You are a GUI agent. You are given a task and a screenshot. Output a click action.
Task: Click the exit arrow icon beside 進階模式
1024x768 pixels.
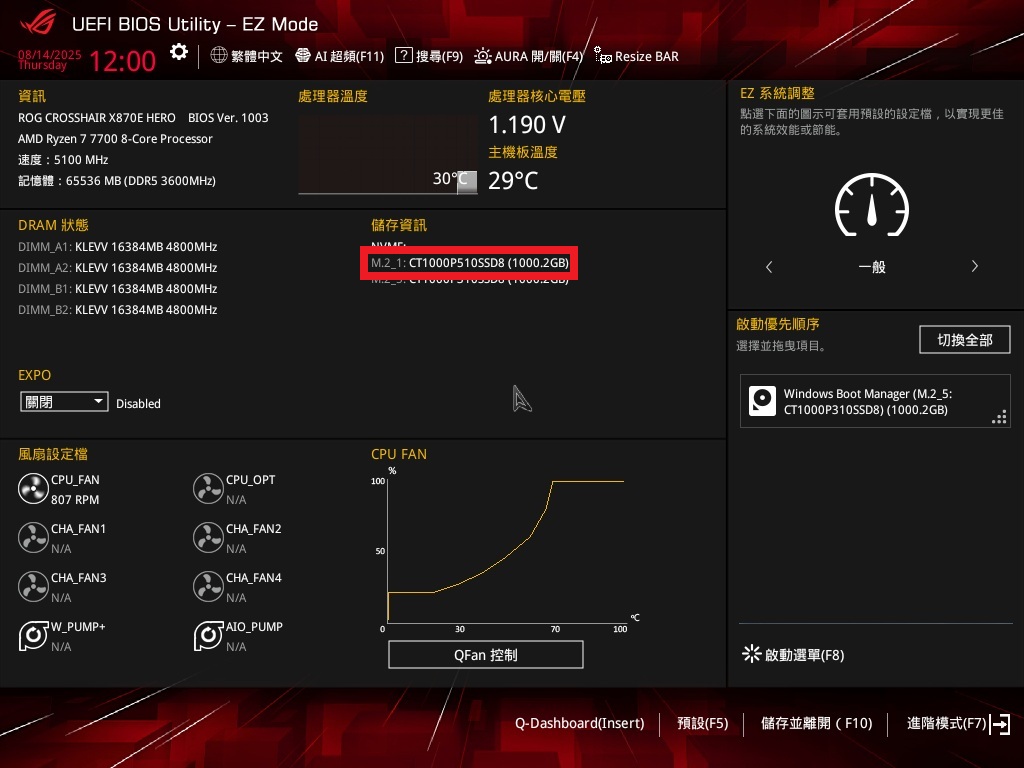pyautogui.click(x=1000, y=724)
